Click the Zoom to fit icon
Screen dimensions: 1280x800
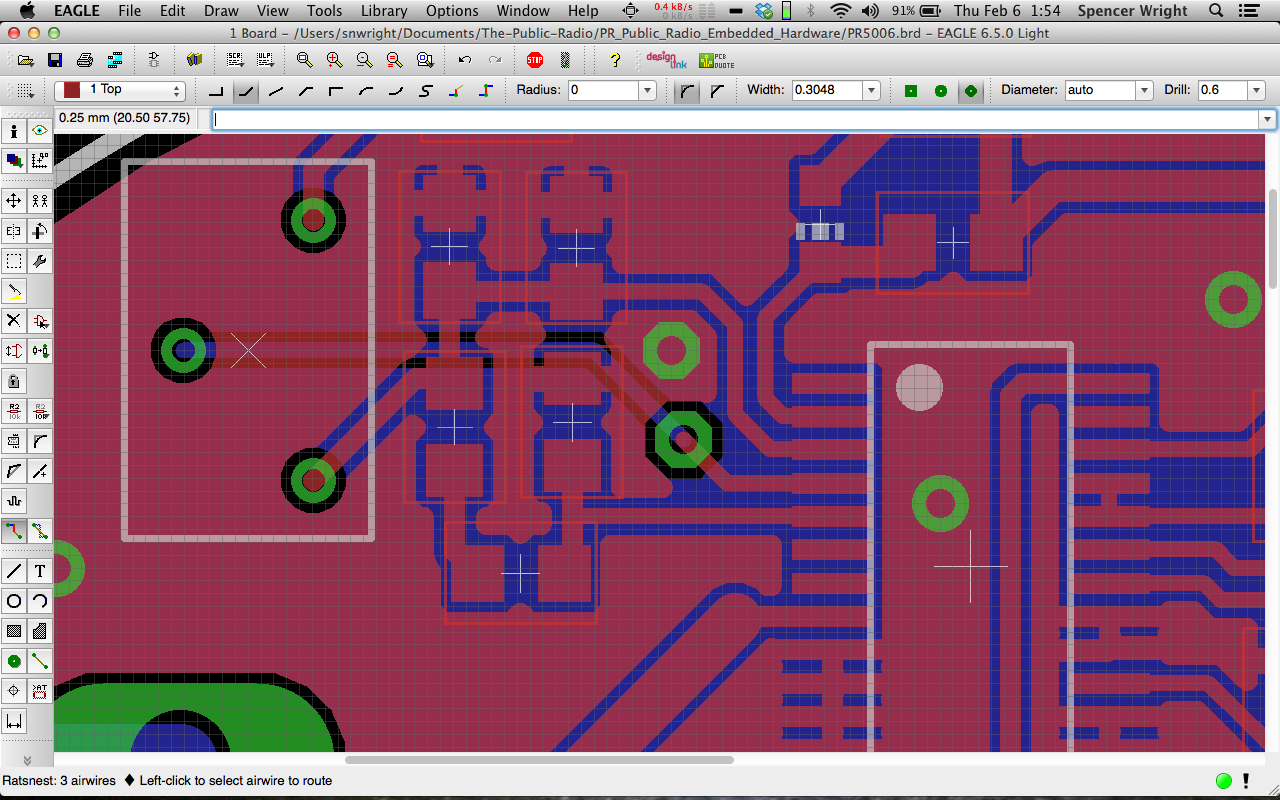(304, 60)
